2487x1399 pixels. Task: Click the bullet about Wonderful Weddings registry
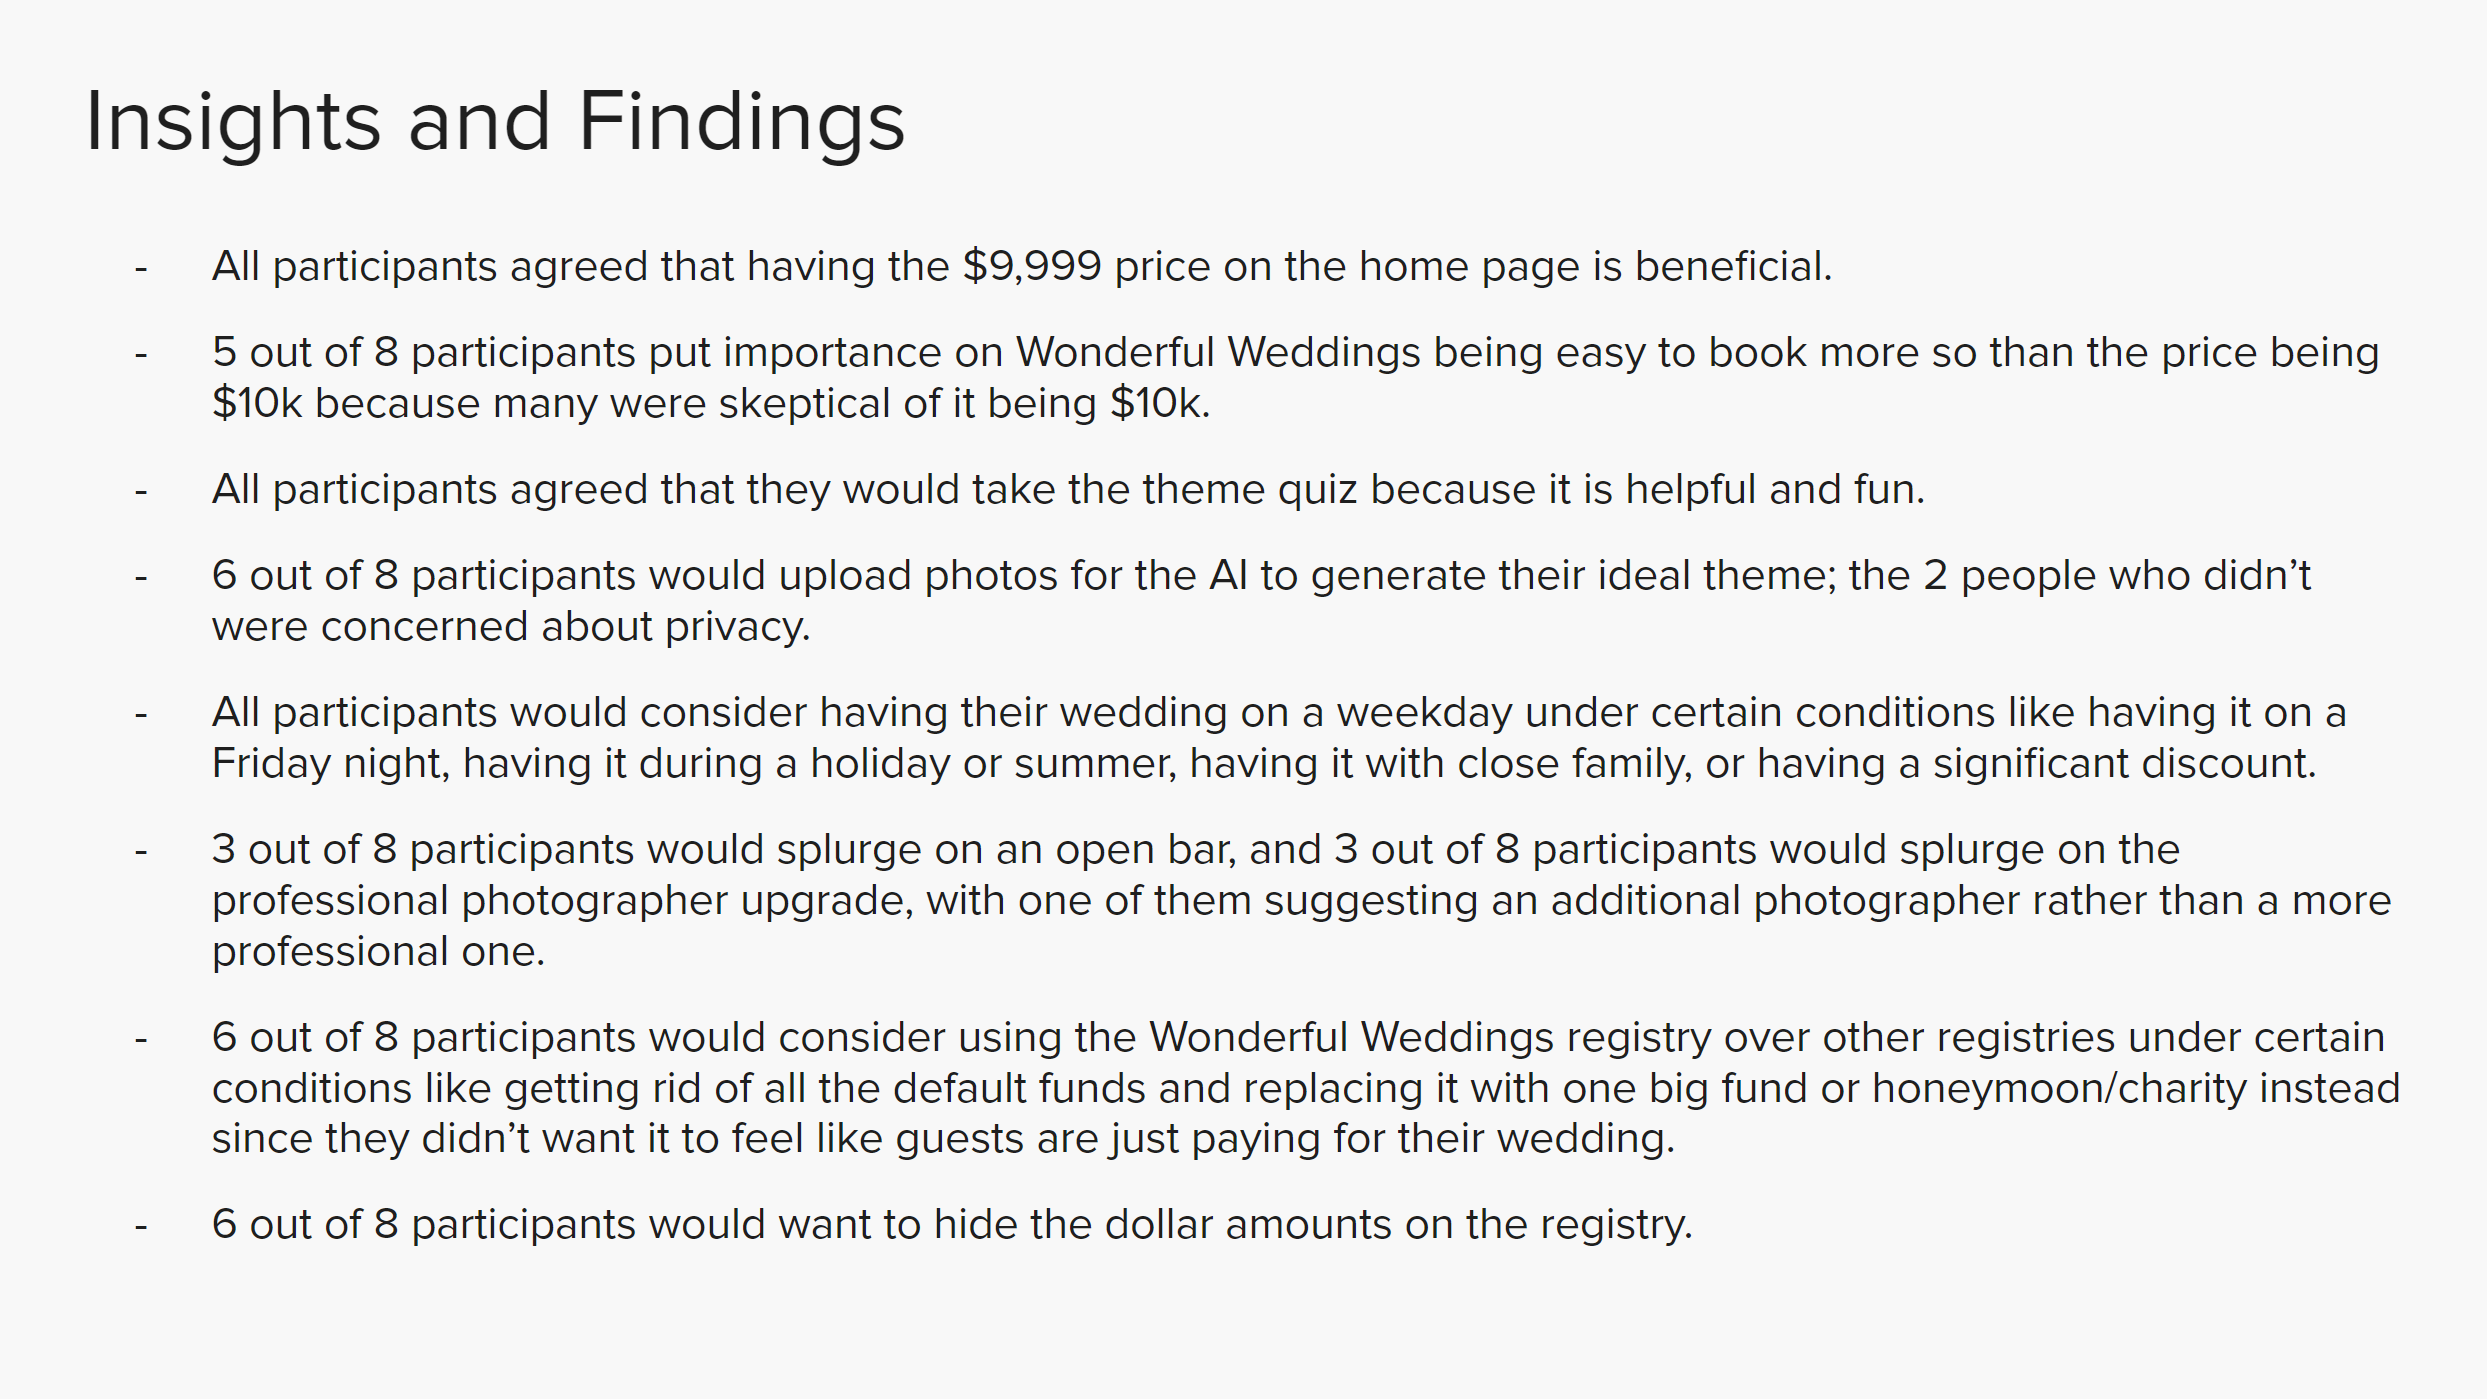pyautogui.click(x=1306, y=1088)
